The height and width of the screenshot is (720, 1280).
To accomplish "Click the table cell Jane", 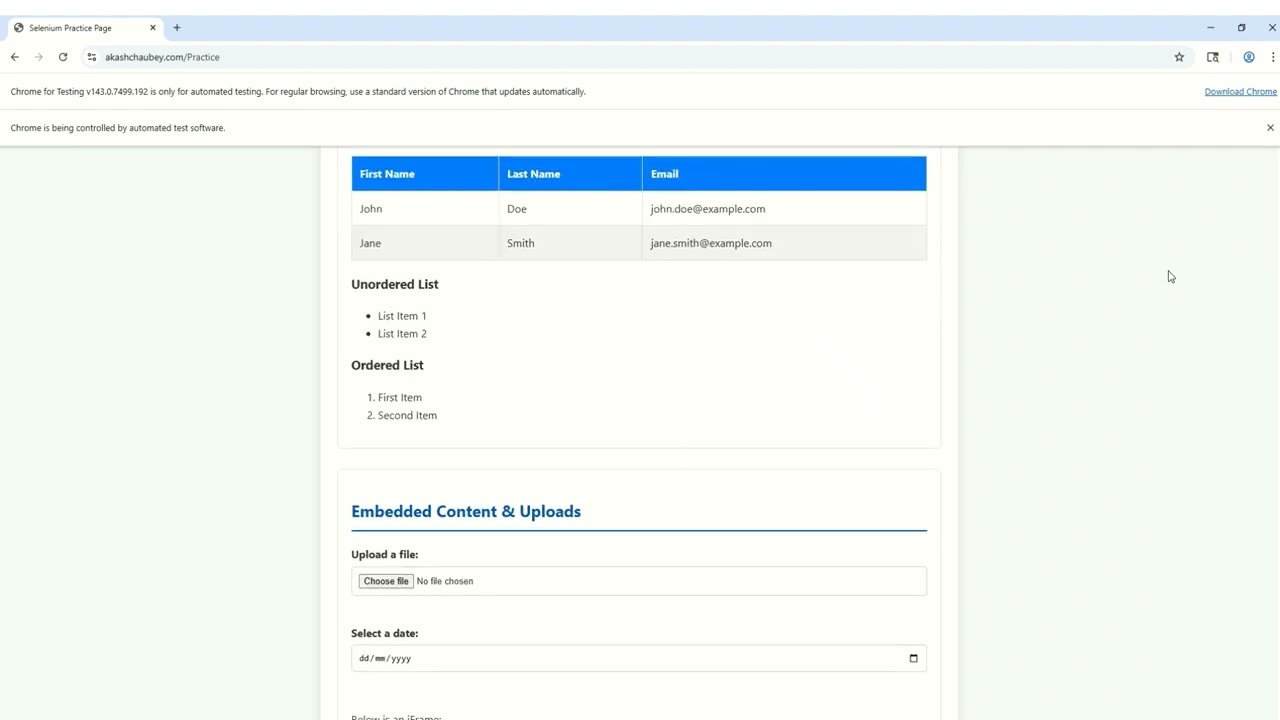I will coord(425,243).
